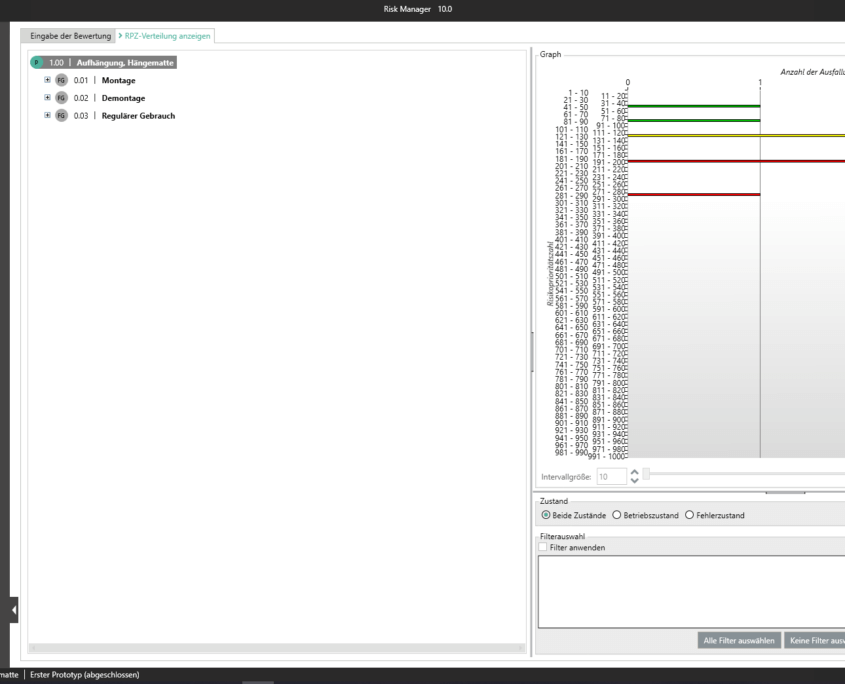Select the Betriebszustand radio option
This screenshot has height=684, width=845.
pos(616,515)
